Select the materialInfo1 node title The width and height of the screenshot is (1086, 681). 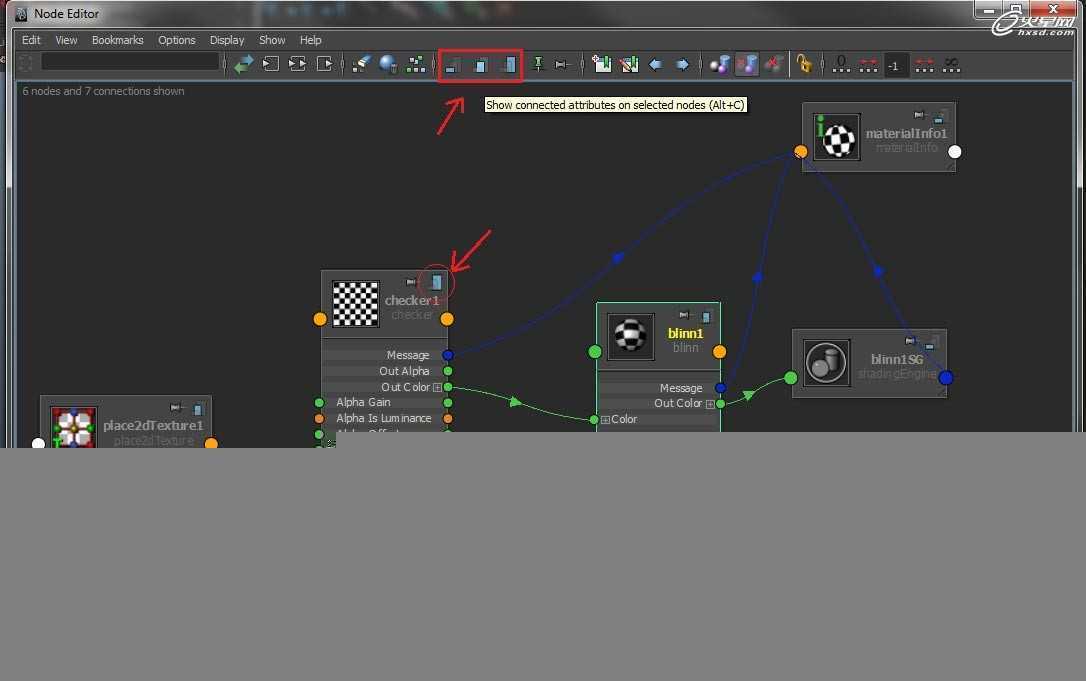(906, 133)
